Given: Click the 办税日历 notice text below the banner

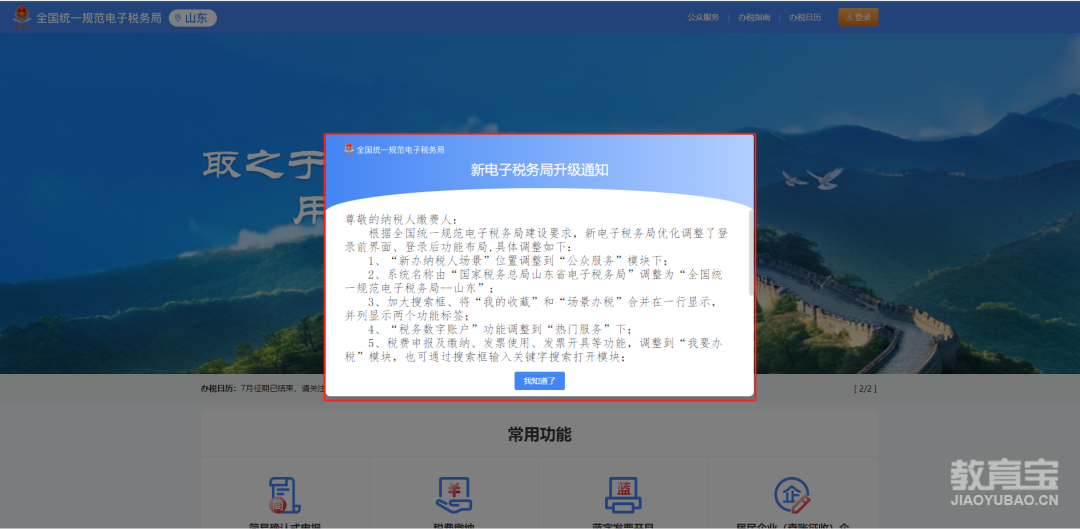Looking at the screenshot, I should click(262, 388).
